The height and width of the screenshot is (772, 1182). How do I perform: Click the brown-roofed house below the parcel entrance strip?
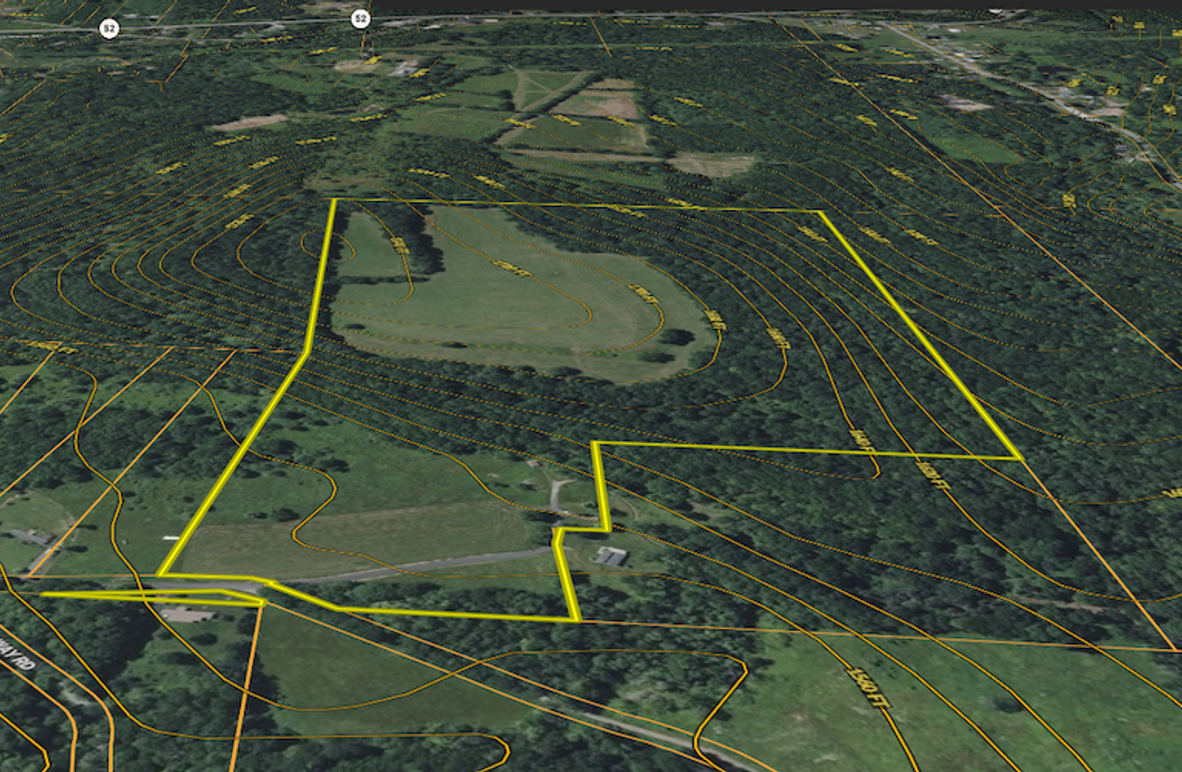coord(186,614)
